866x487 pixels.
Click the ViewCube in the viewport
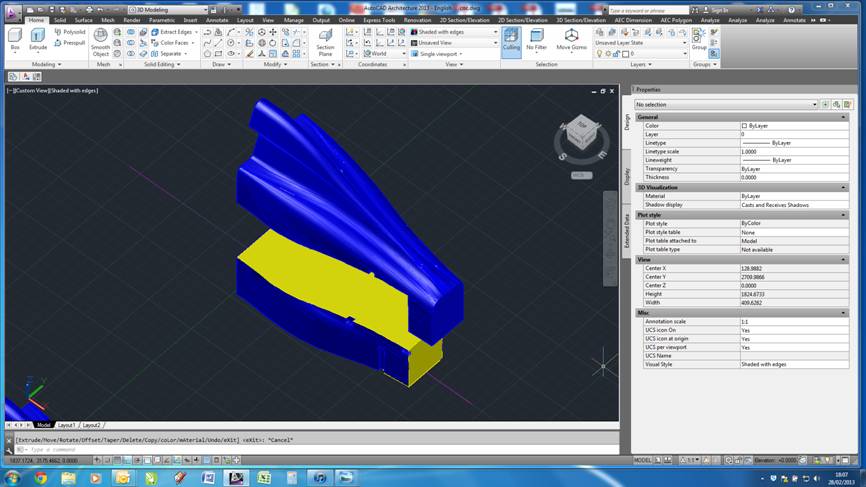coord(582,134)
